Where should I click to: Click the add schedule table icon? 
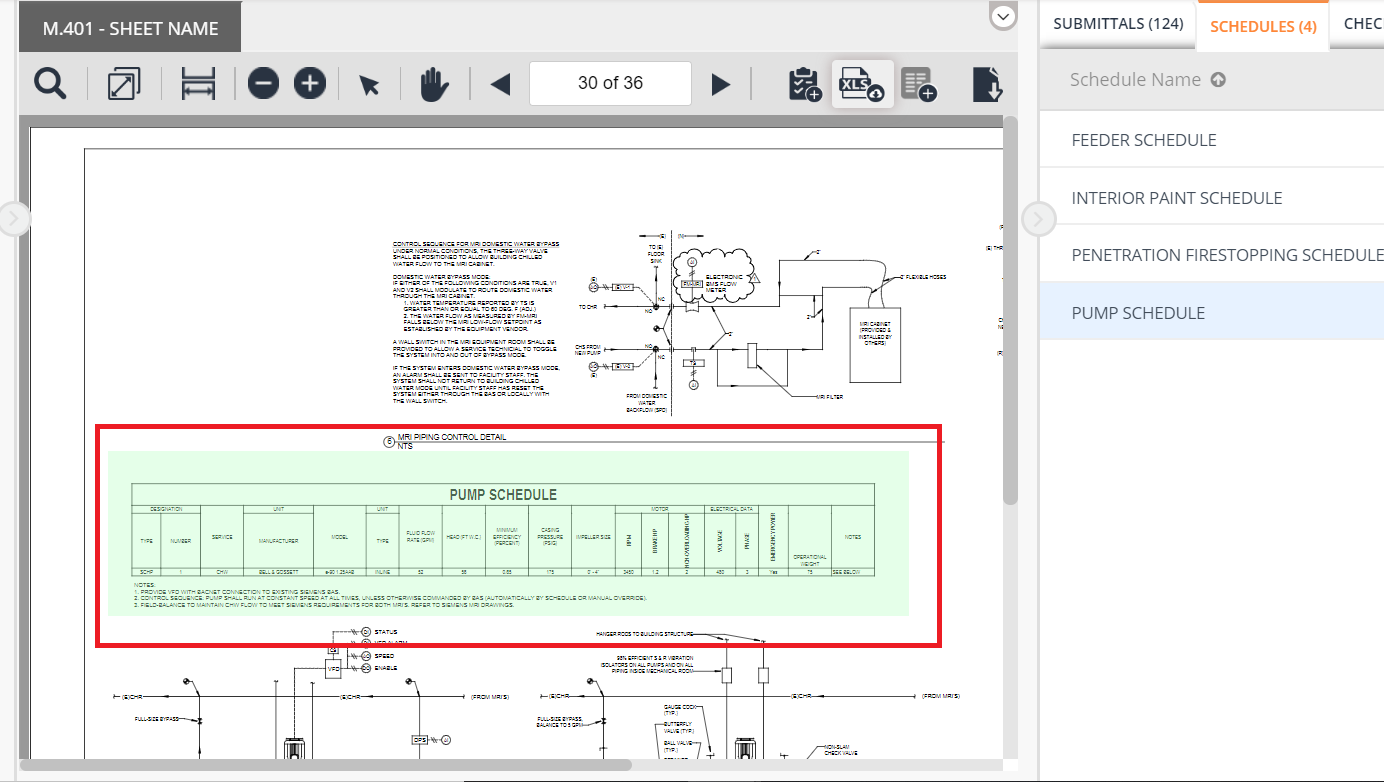(918, 84)
